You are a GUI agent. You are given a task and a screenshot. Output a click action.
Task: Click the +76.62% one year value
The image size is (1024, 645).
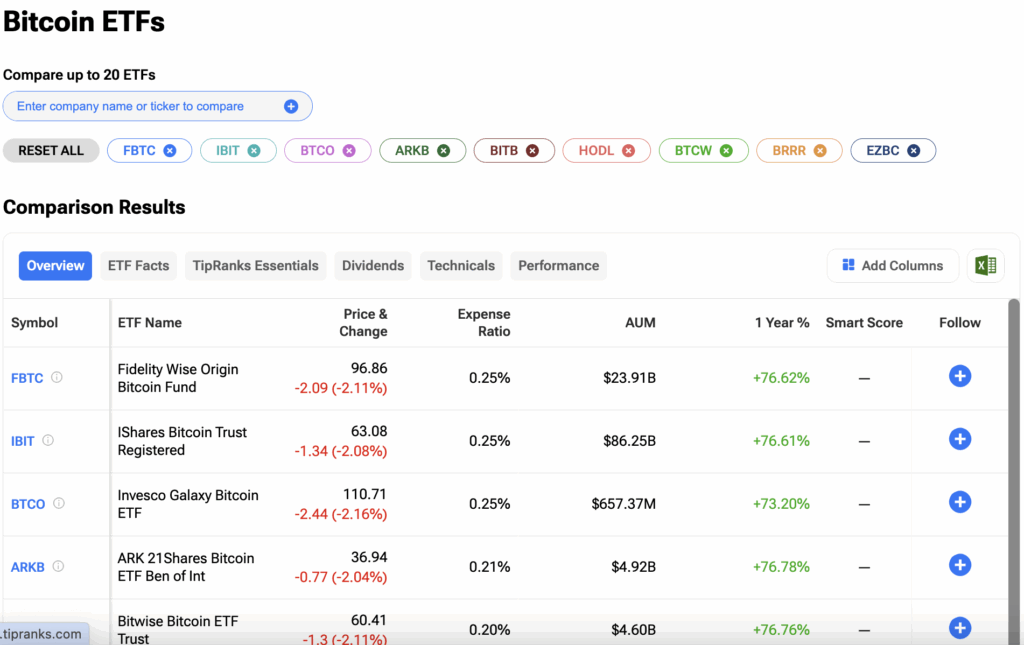point(781,378)
